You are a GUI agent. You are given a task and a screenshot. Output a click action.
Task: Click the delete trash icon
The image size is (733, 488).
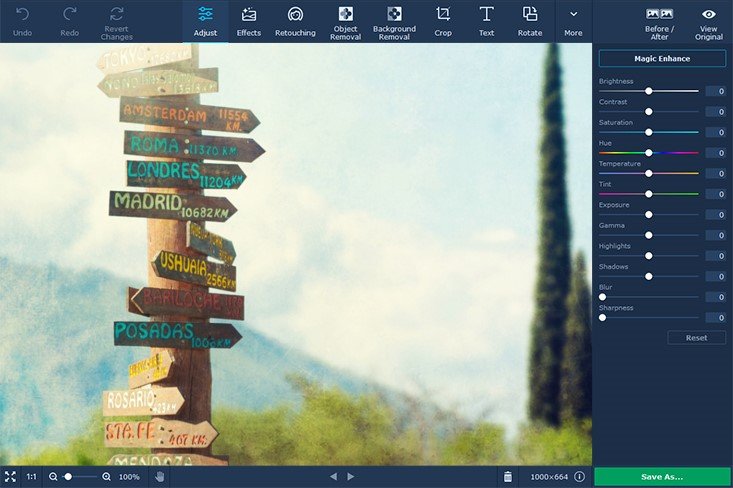pos(508,477)
